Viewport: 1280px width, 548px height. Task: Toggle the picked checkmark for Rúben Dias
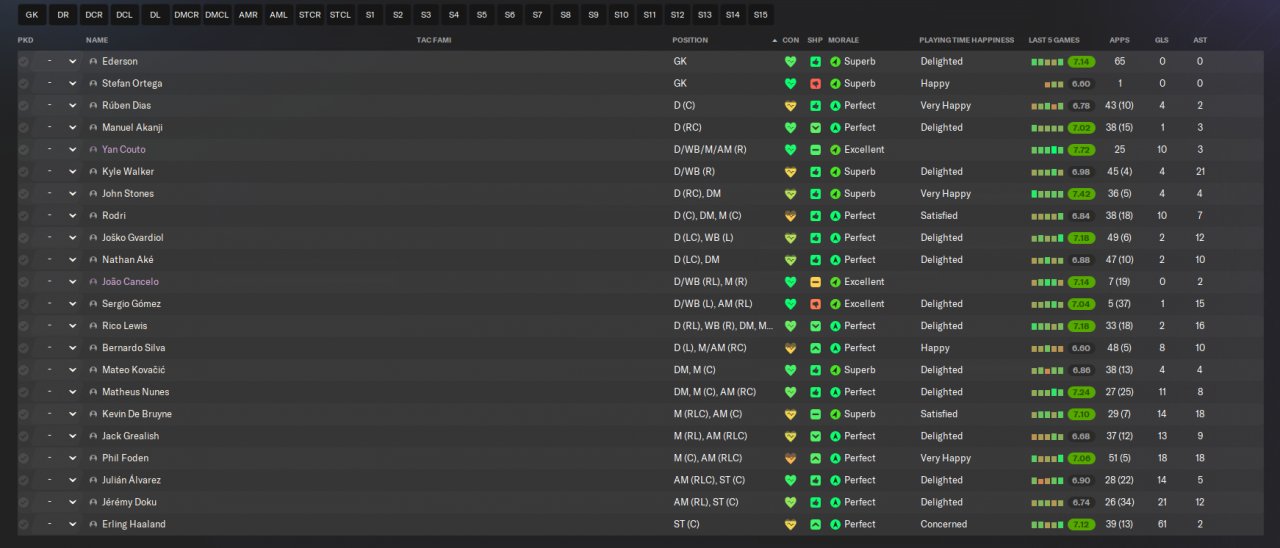click(24, 105)
